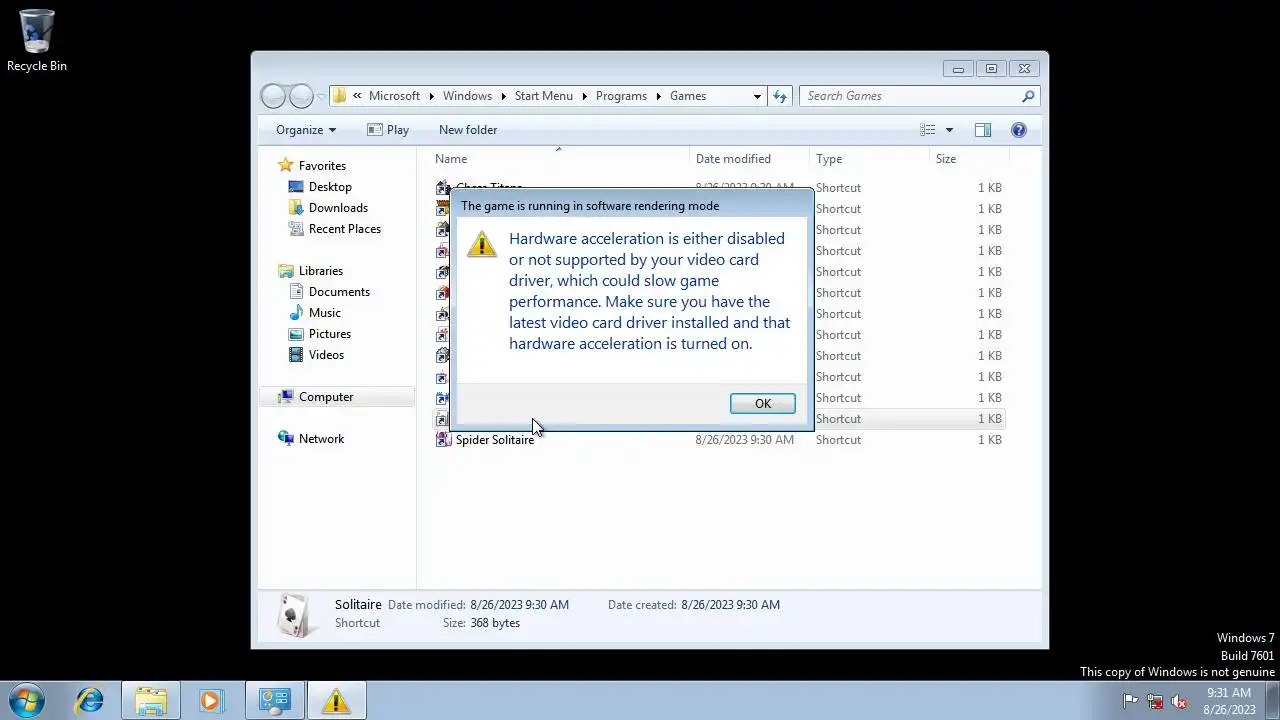Open the Pictures library
Screen dimensions: 1280x720
330,334
